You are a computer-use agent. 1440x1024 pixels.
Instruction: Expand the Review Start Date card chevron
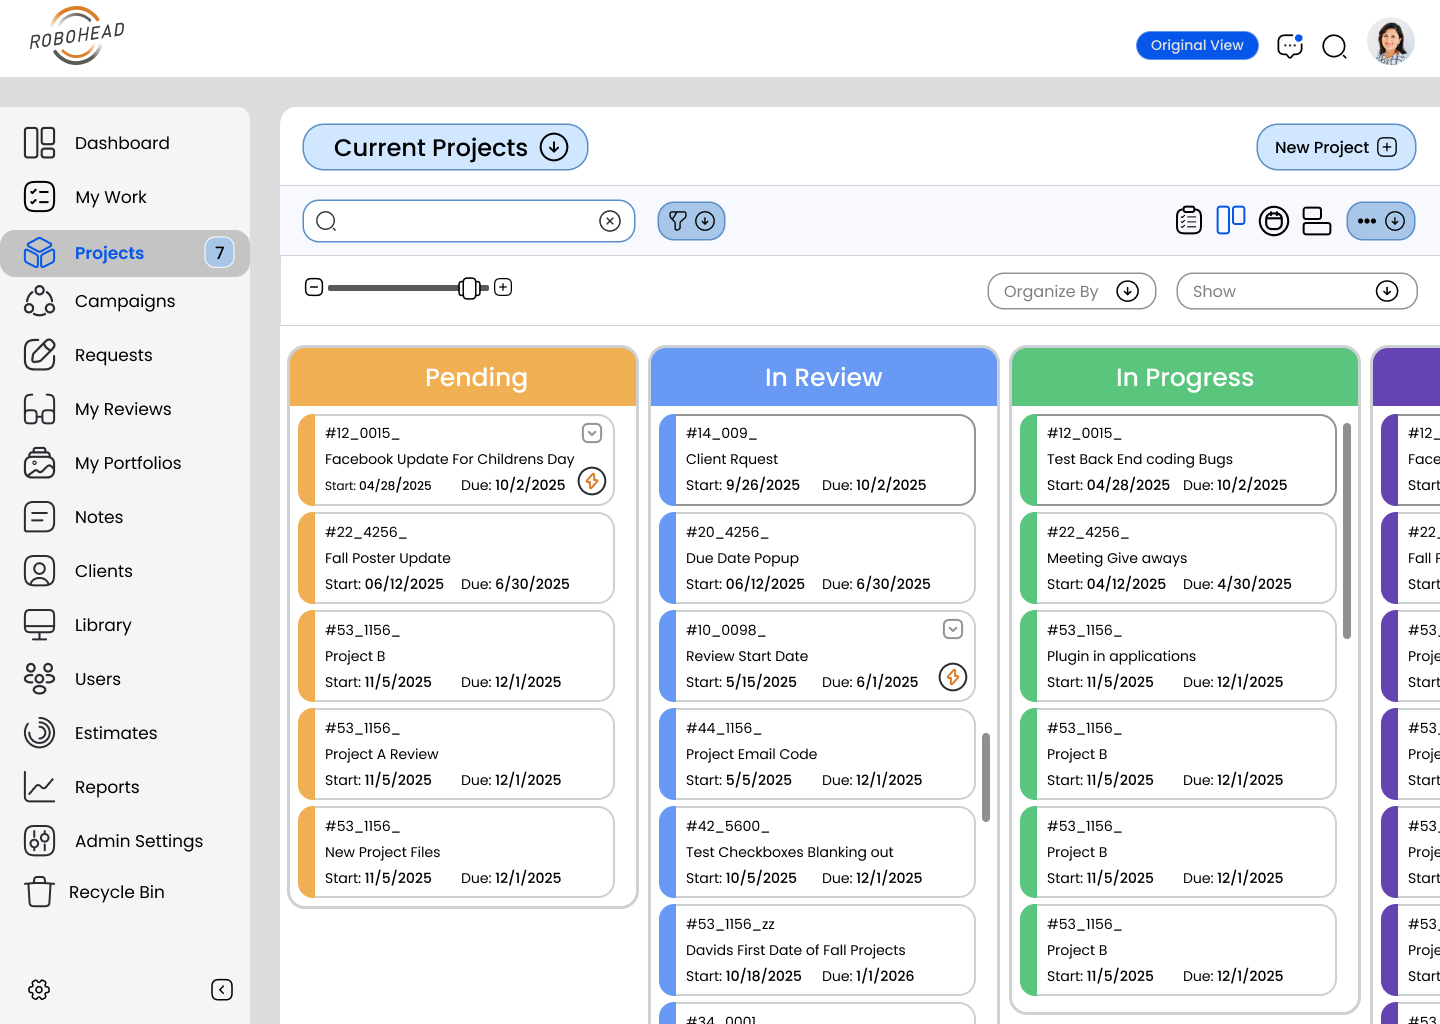coord(953,629)
